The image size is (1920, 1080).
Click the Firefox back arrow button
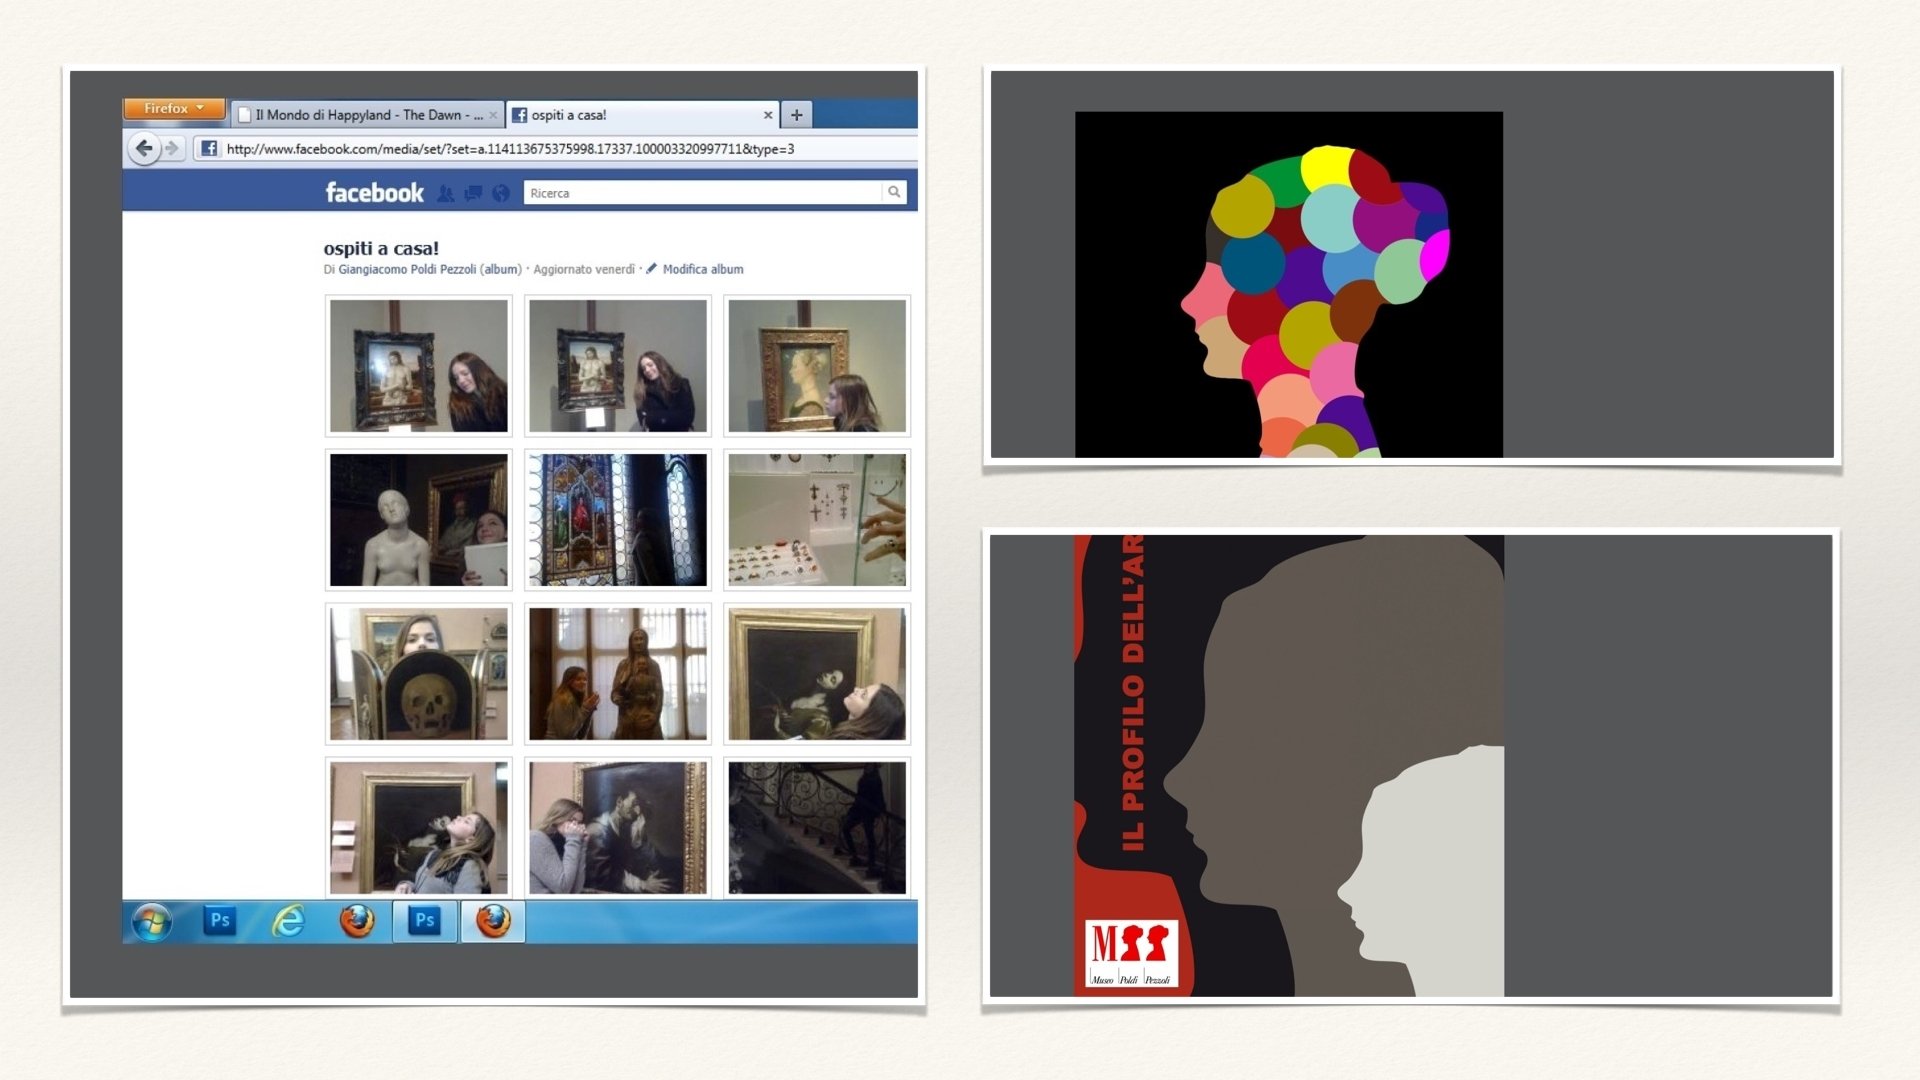click(x=144, y=149)
